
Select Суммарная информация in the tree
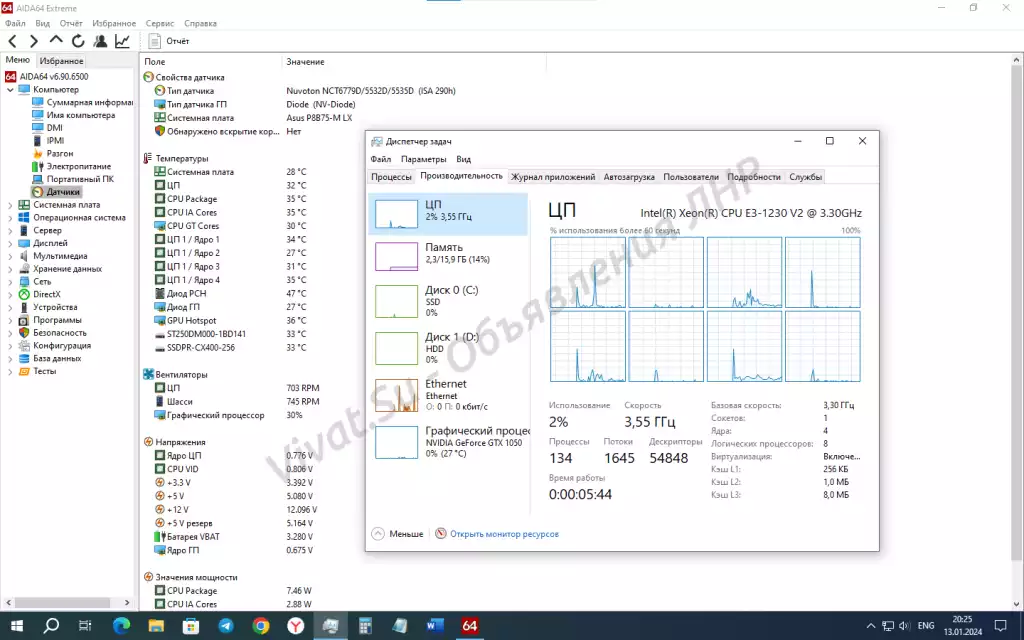89,102
